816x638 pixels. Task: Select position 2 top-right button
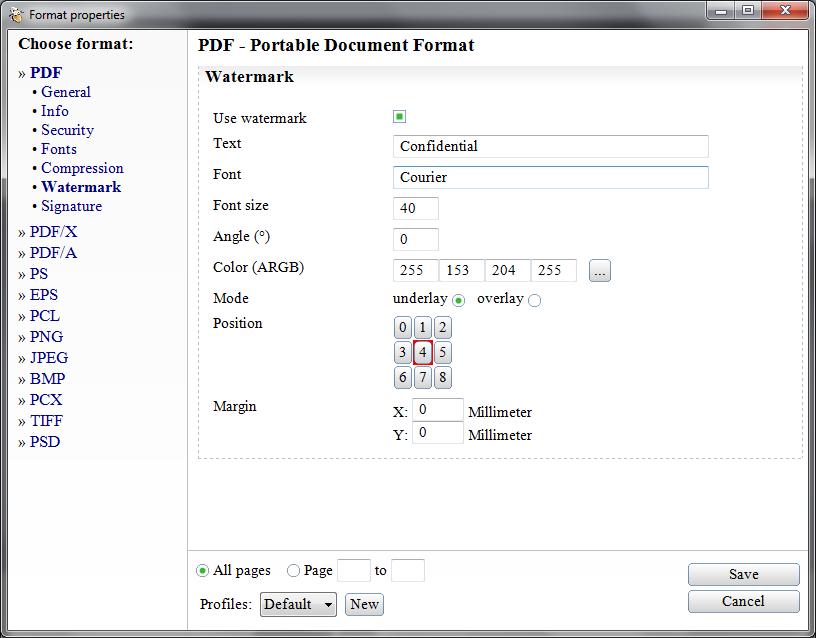442,328
